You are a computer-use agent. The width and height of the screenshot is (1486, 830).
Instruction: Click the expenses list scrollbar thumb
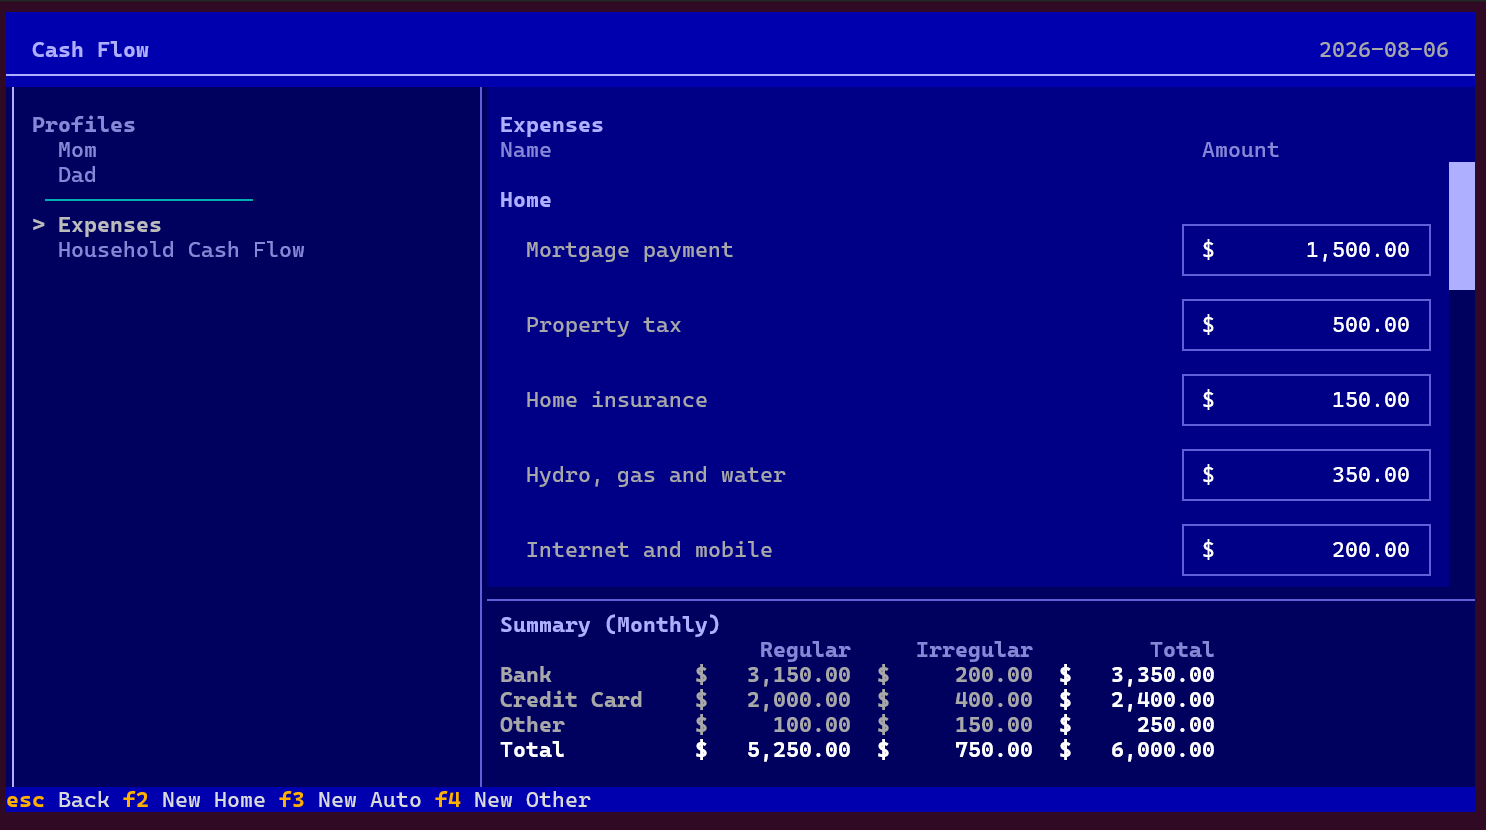1462,226
